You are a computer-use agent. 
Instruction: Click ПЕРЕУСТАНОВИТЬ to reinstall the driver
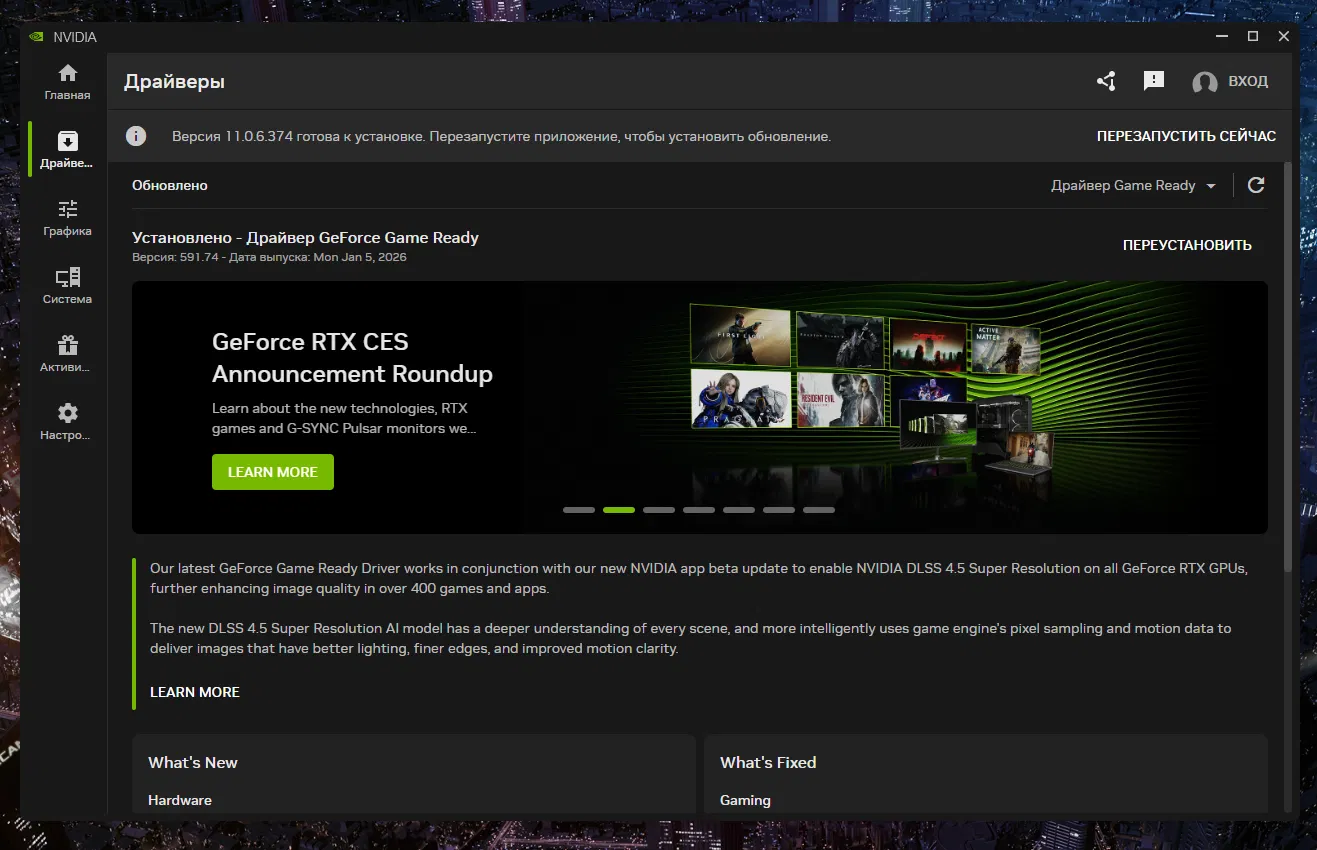[x=1187, y=245]
